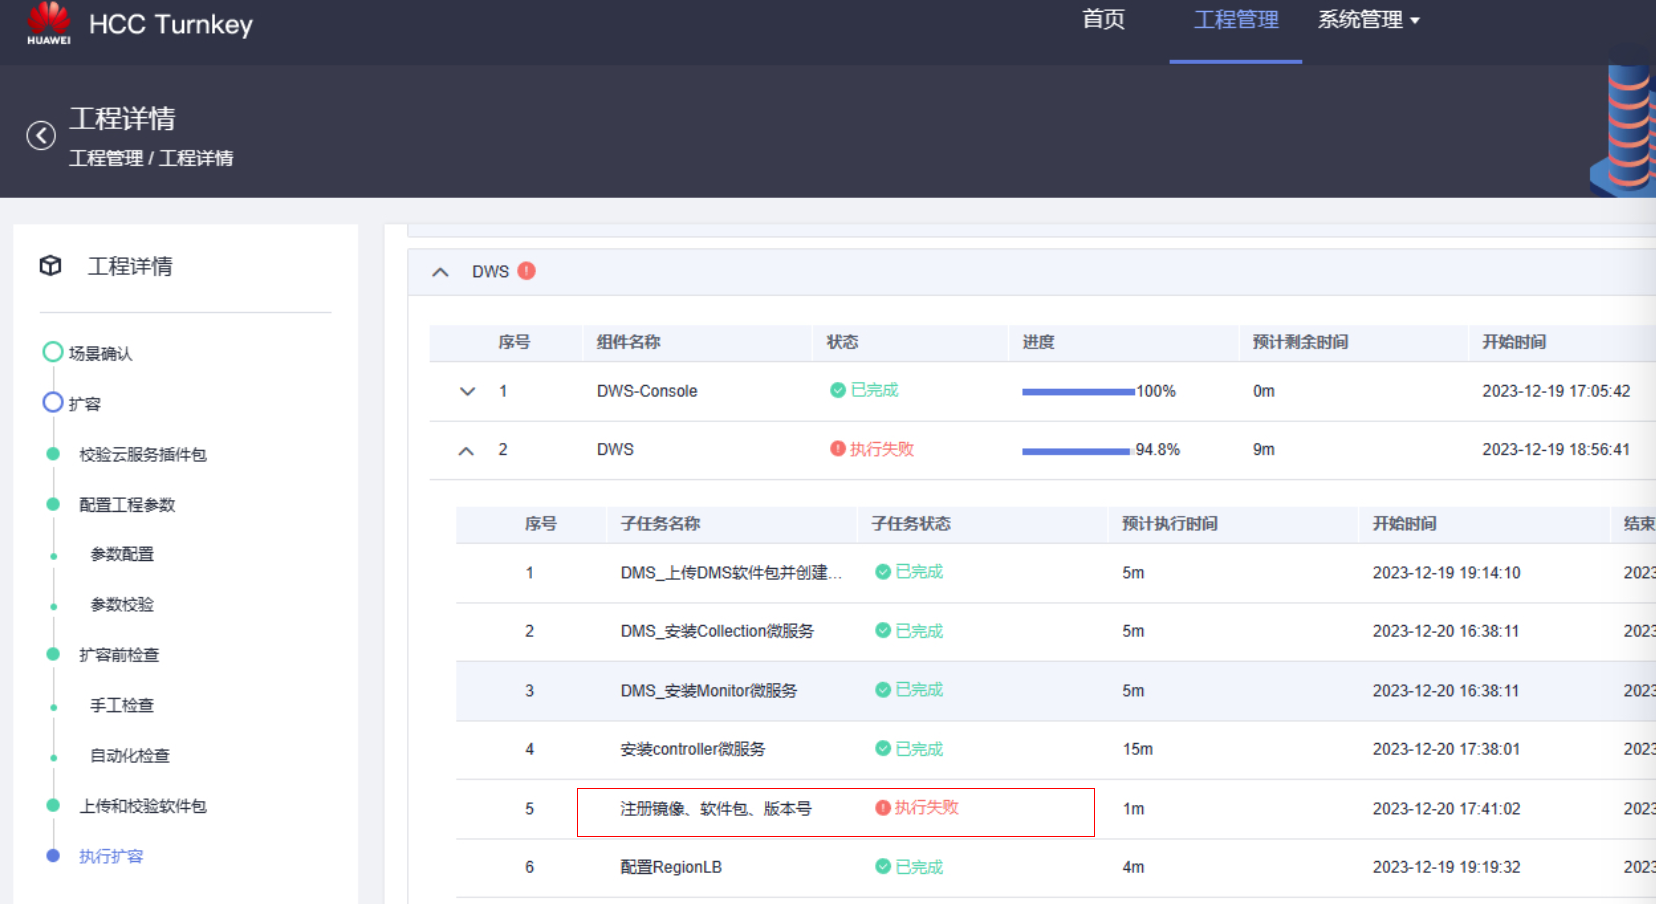The width and height of the screenshot is (1656, 904).
Task: Open the 执行扩容 step
Action: click(x=111, y=856)
